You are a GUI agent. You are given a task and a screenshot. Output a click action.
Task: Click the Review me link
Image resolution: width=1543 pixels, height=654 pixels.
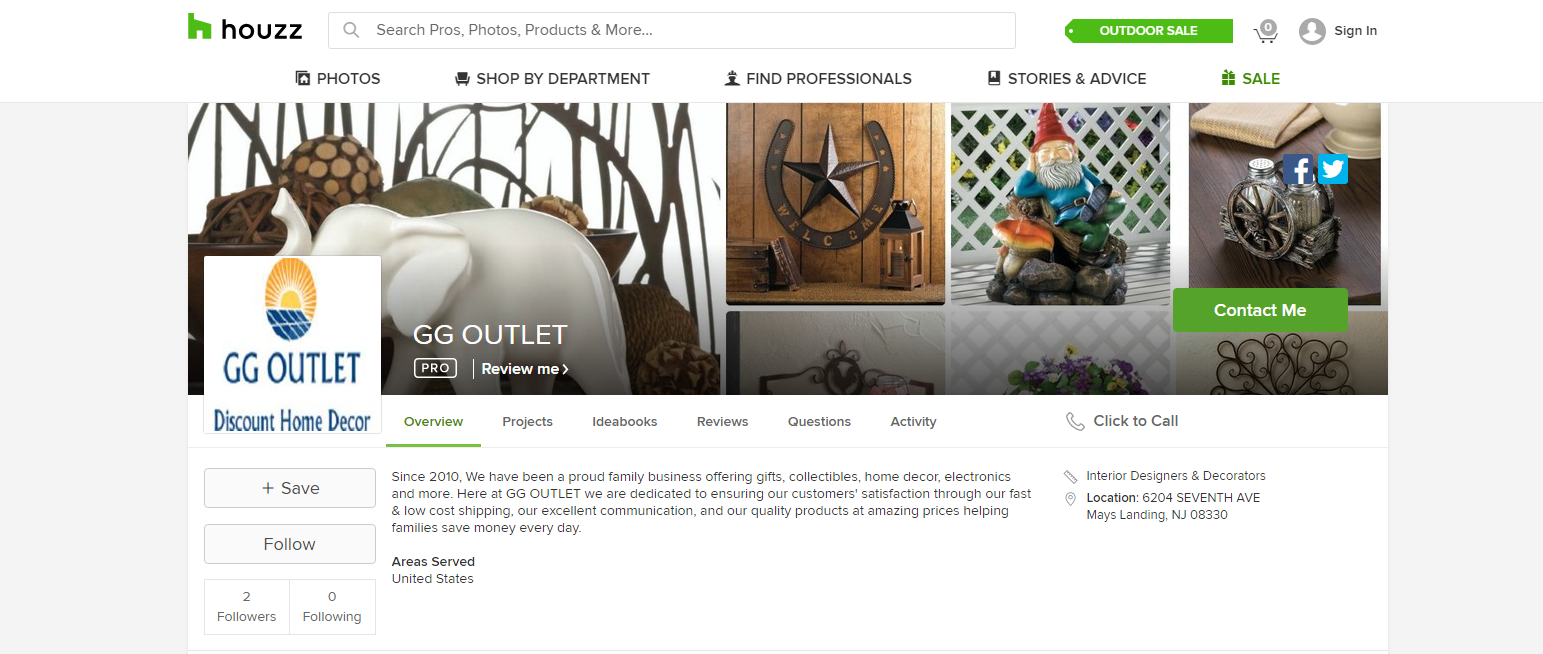click(x=525, y=369)
